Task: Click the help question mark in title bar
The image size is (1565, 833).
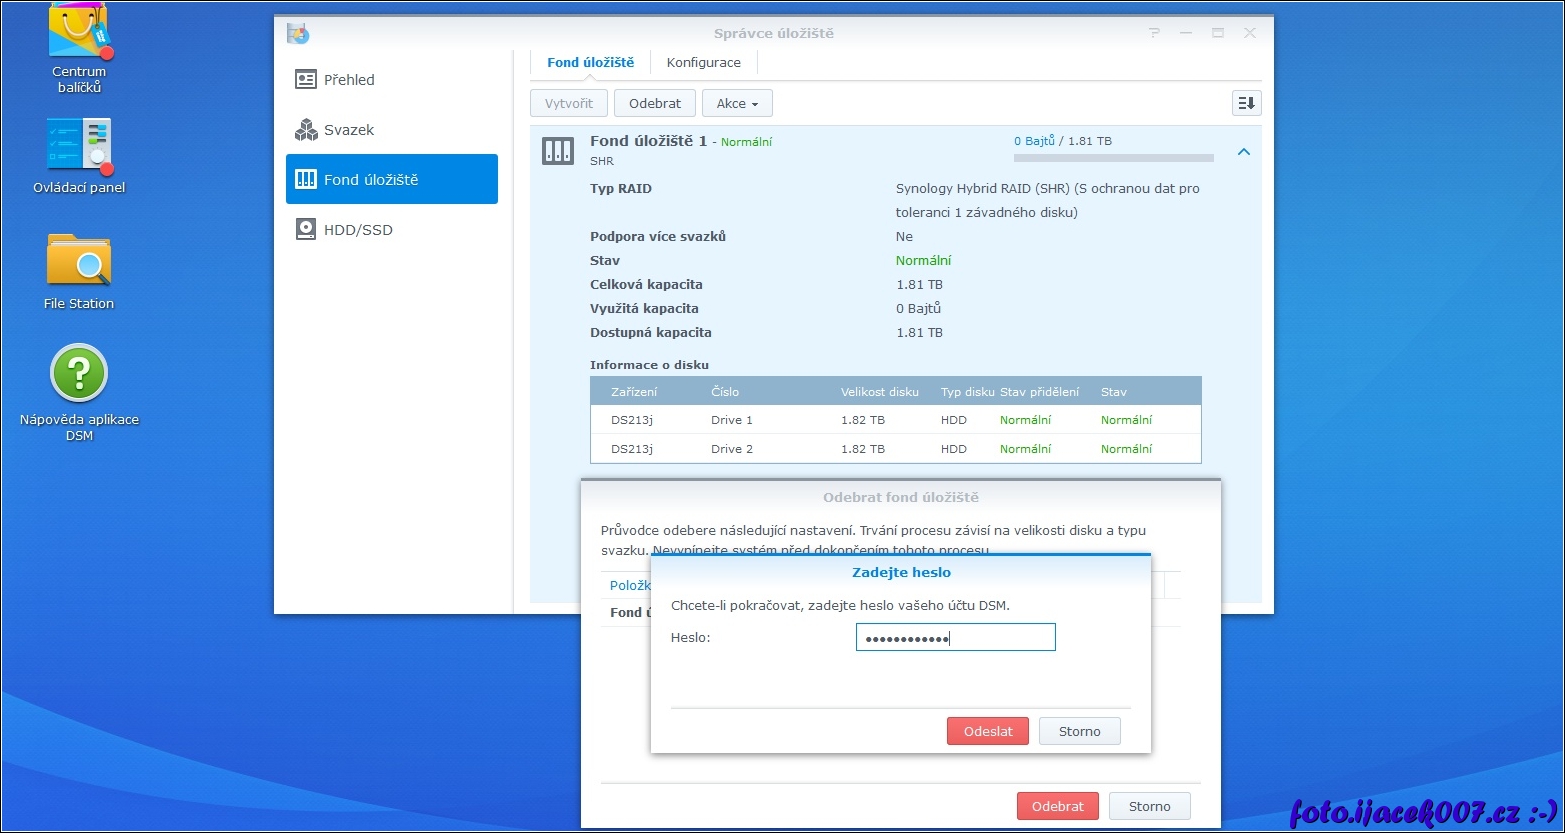Action: [1155, 33]
